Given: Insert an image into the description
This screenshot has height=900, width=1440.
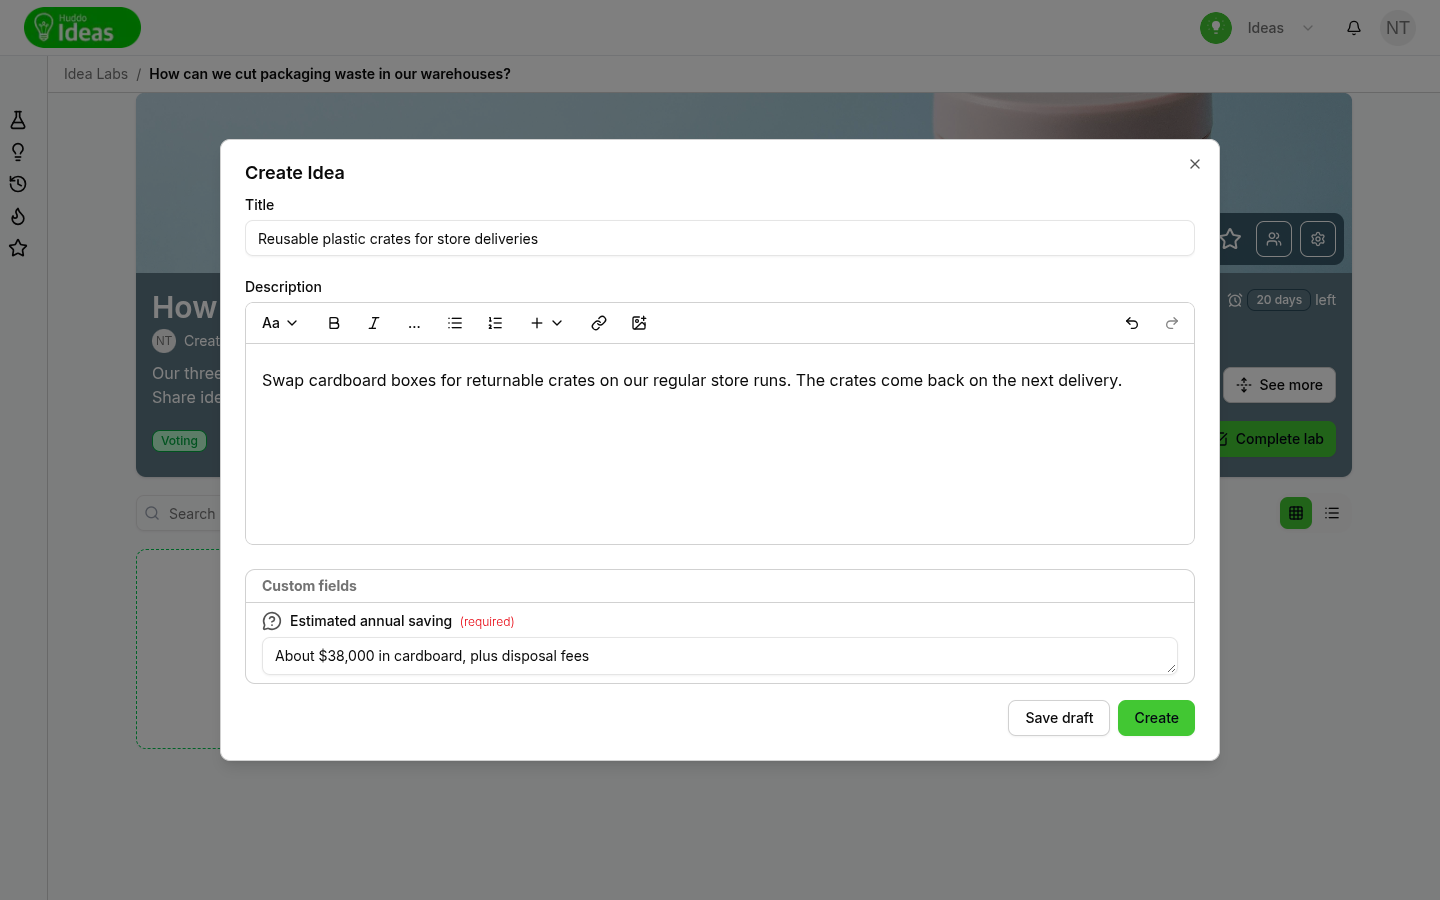Looking at the screenshot, I should pyautogui.click(x=639, y=323).
